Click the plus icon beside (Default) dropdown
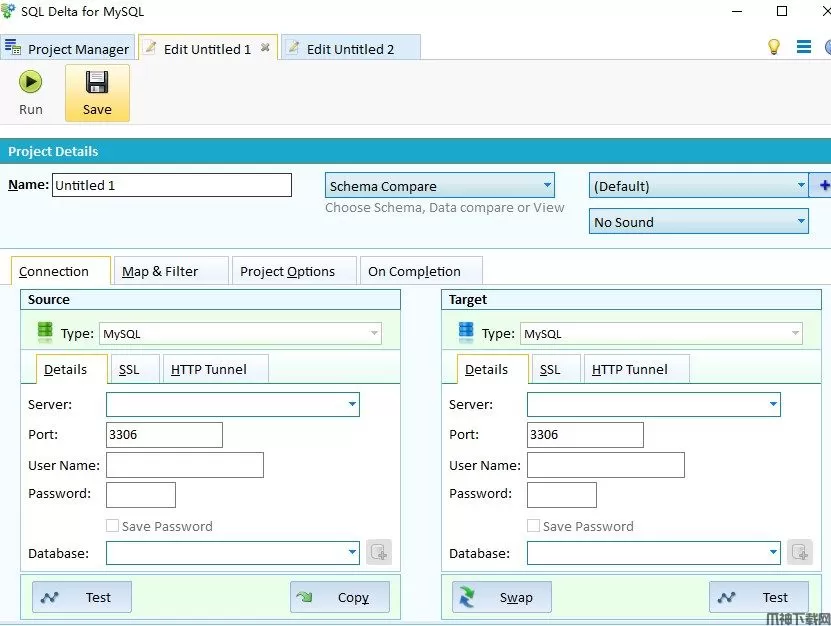Viewport: 831px width, 626px height. click(824, 185)
